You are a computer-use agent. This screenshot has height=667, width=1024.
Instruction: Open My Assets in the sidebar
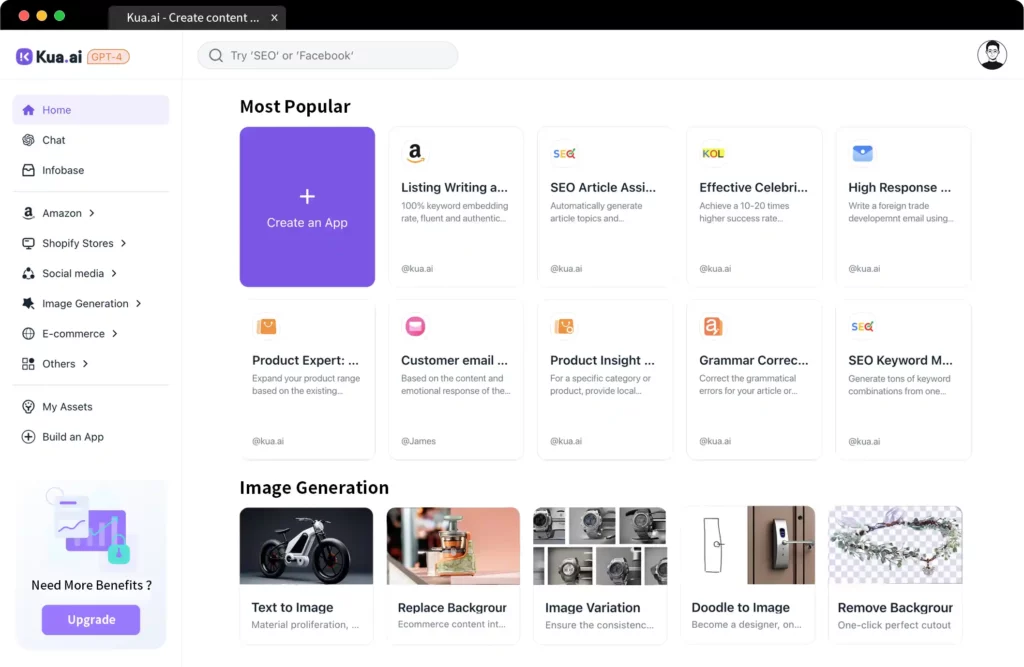pos(67,407)
